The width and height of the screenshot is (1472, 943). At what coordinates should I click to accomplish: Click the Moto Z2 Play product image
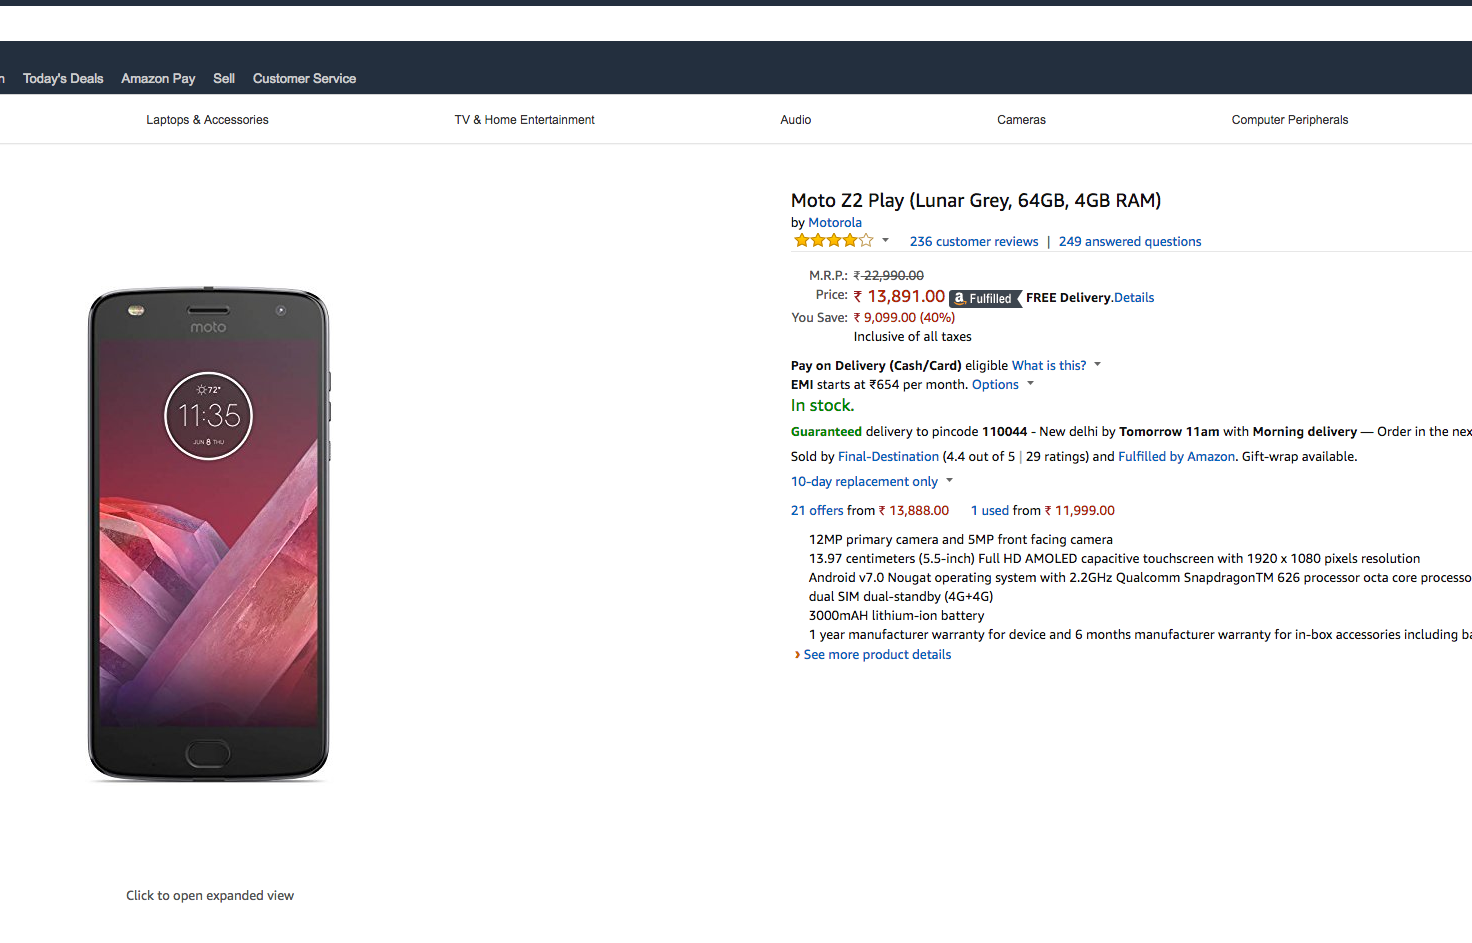(208, 535)
